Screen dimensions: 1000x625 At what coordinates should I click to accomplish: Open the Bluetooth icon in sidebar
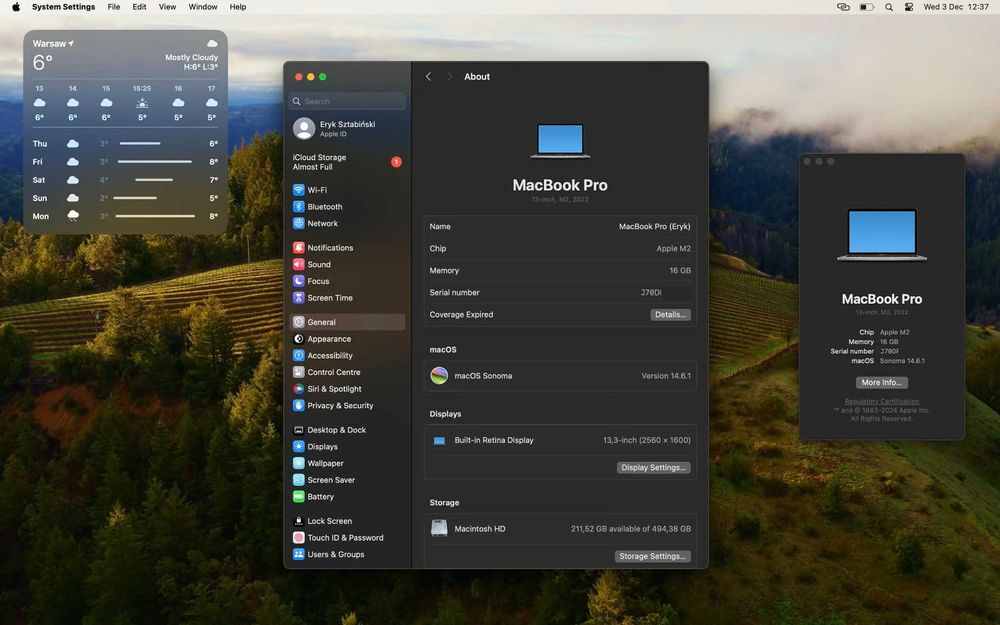298,207
